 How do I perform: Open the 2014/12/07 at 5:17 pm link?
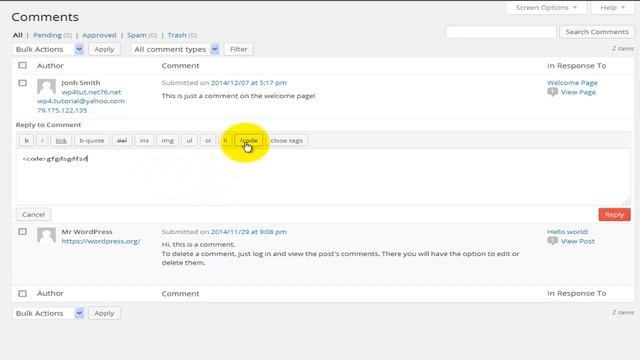coord(249,83)
